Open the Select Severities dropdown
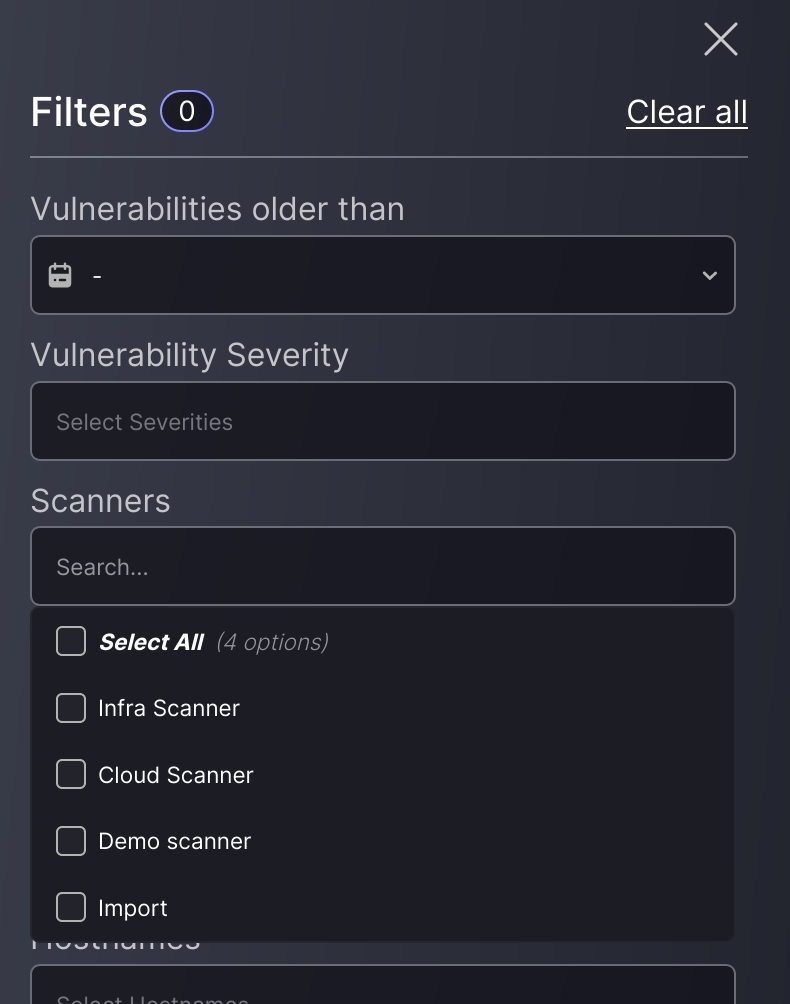The image size is (790, 1004). 383,421
